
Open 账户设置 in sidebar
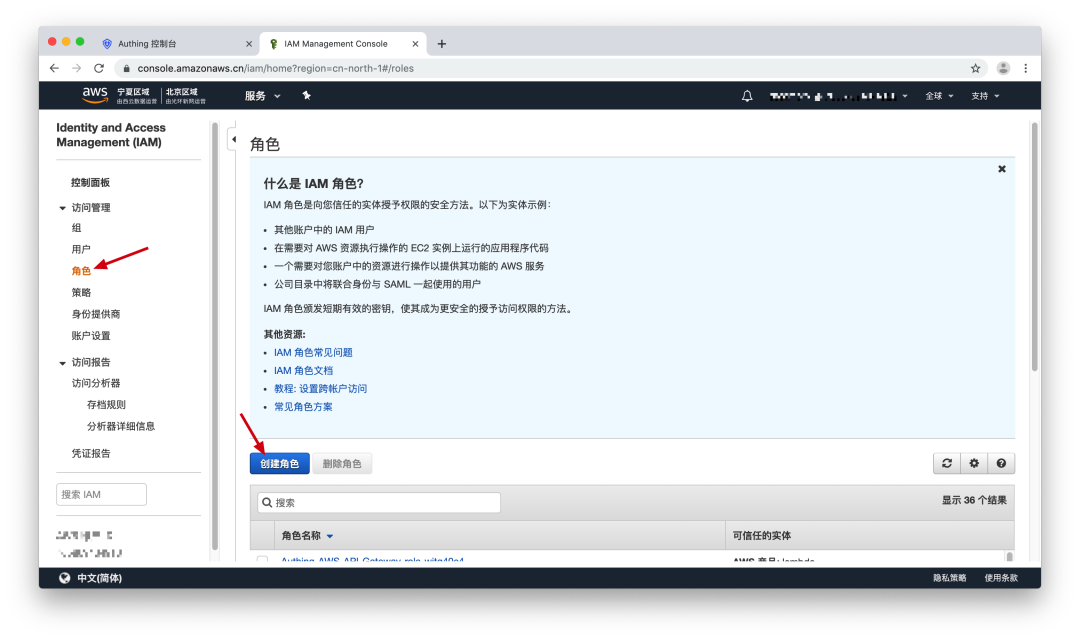point(91,336)
